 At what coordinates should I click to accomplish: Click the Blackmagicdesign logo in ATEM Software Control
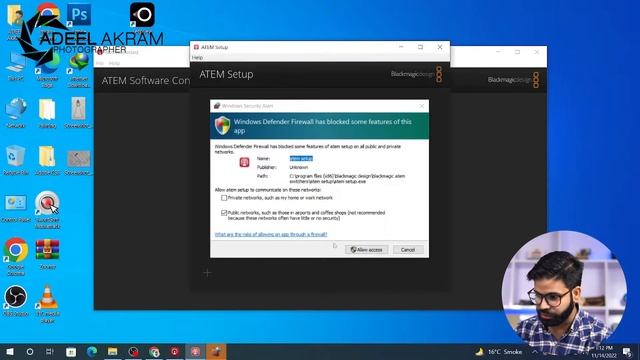513,80
